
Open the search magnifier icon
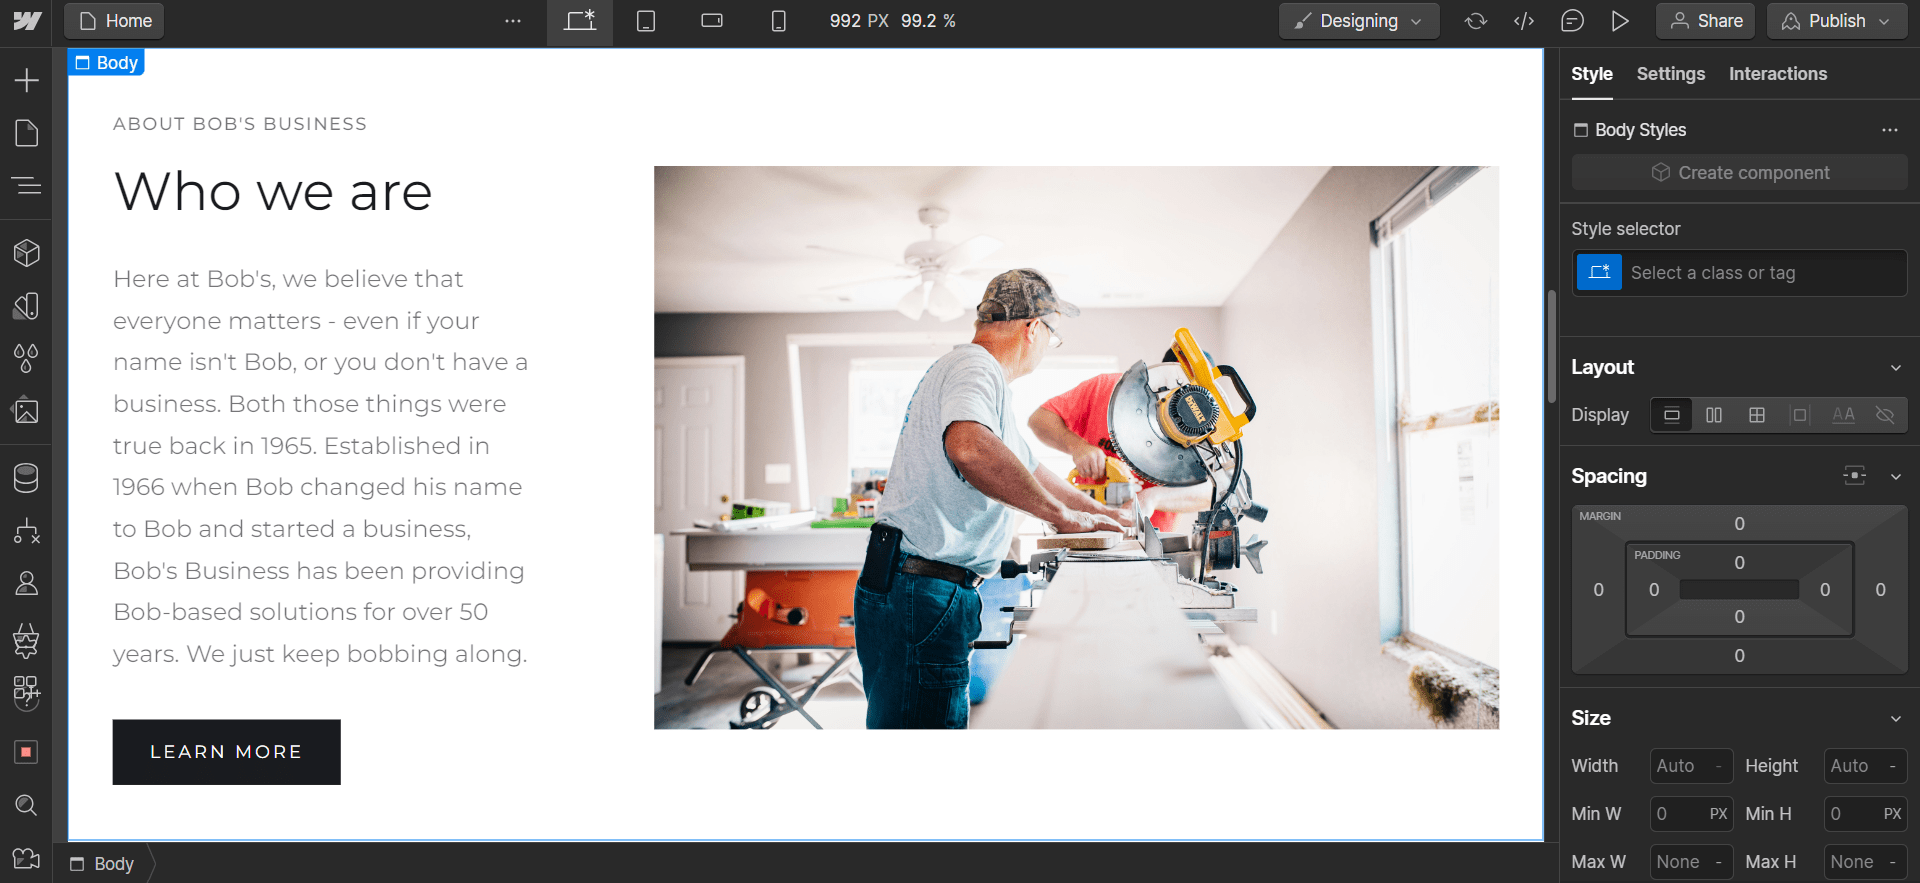click(27, 805)
